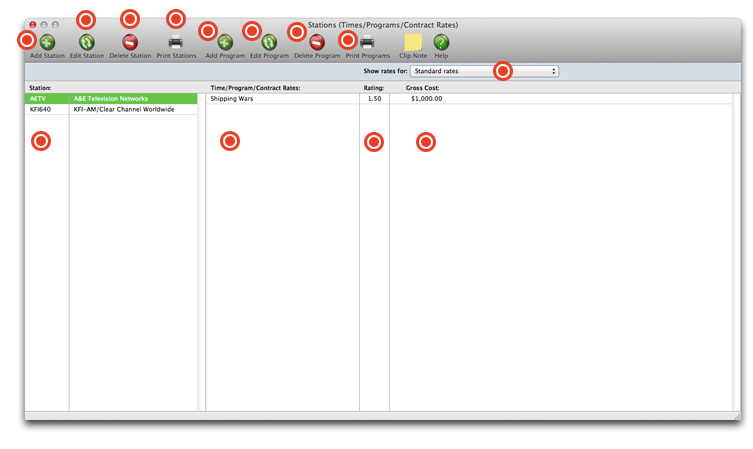Click the Print Programs printer icon
This screenshot has height=449, width=753.
click(367, 43)
